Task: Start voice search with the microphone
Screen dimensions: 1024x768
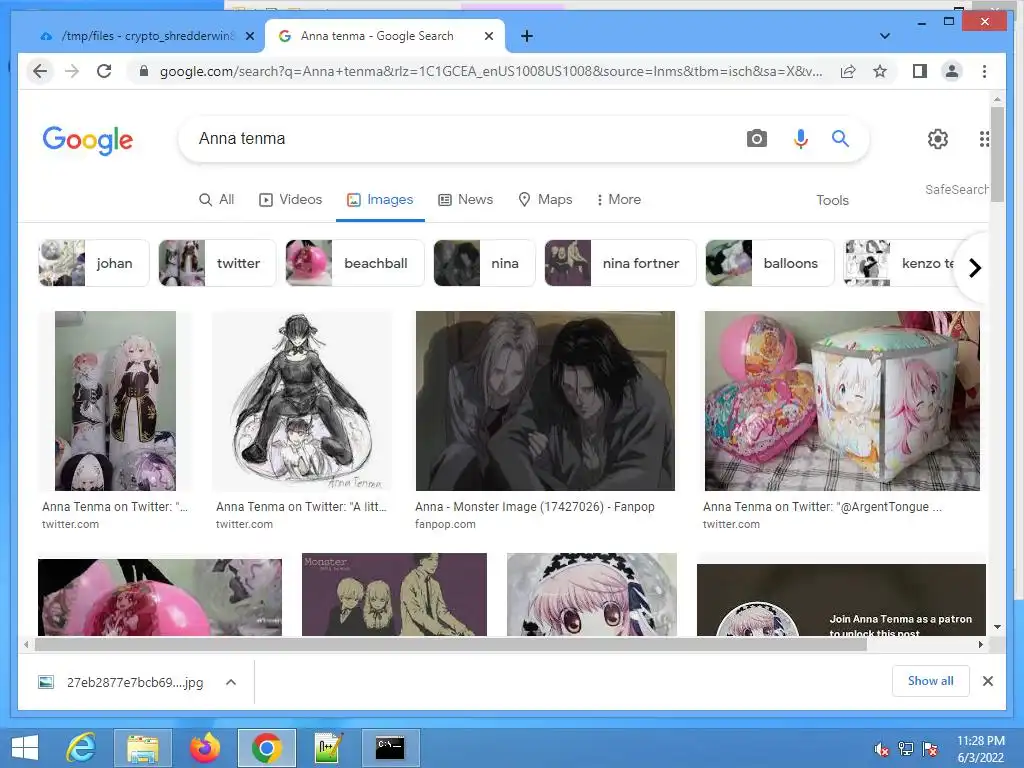Action: [x=801, y=138]
